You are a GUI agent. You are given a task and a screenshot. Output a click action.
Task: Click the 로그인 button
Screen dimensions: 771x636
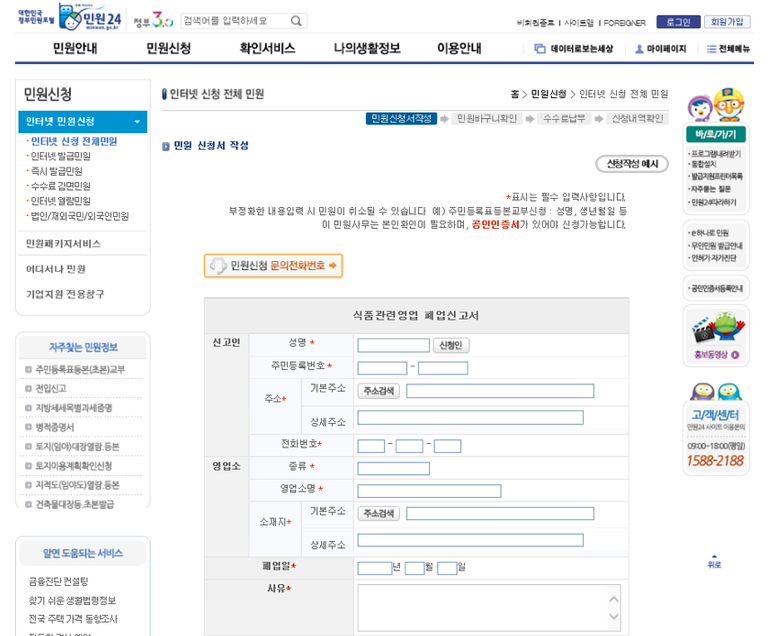(x=678, y=21)
